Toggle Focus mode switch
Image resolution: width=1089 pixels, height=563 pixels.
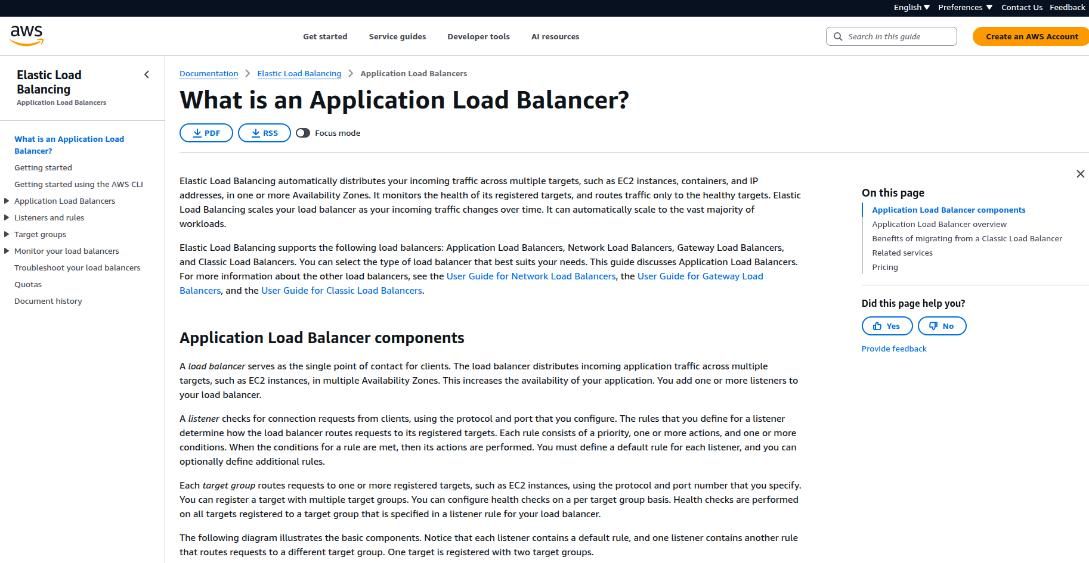303,133
